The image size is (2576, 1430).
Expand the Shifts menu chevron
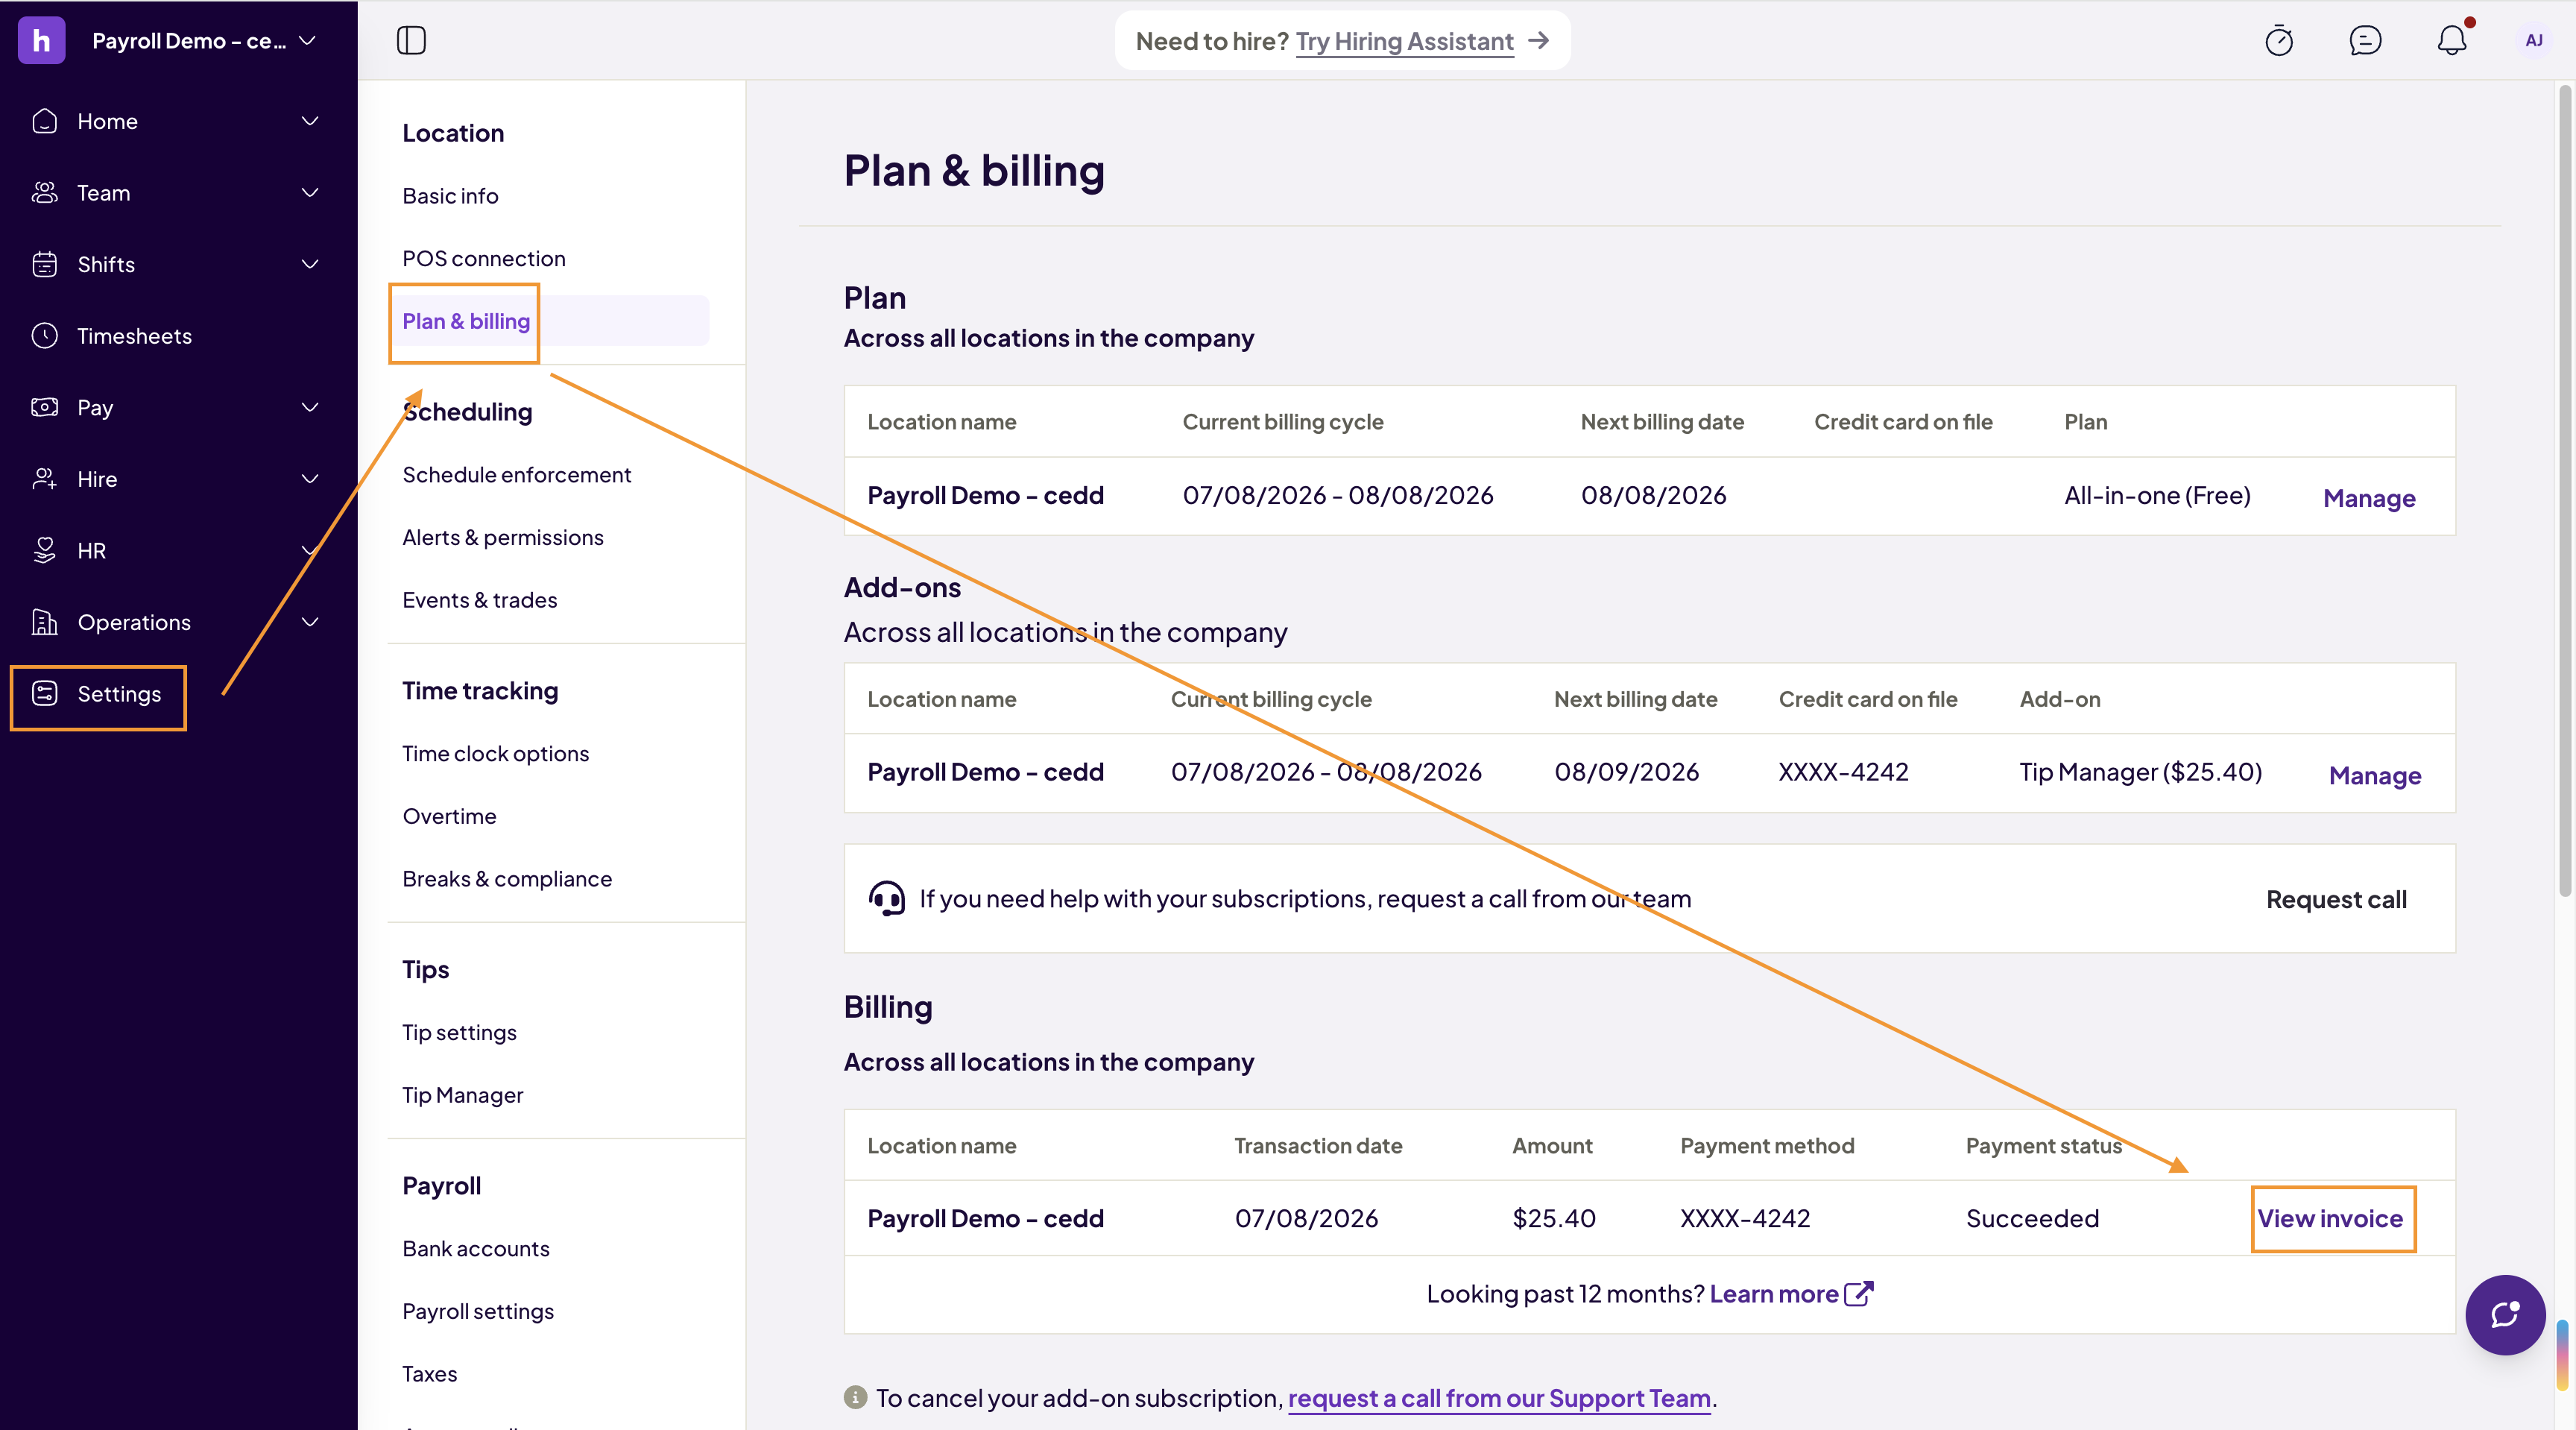pos(310,264)
